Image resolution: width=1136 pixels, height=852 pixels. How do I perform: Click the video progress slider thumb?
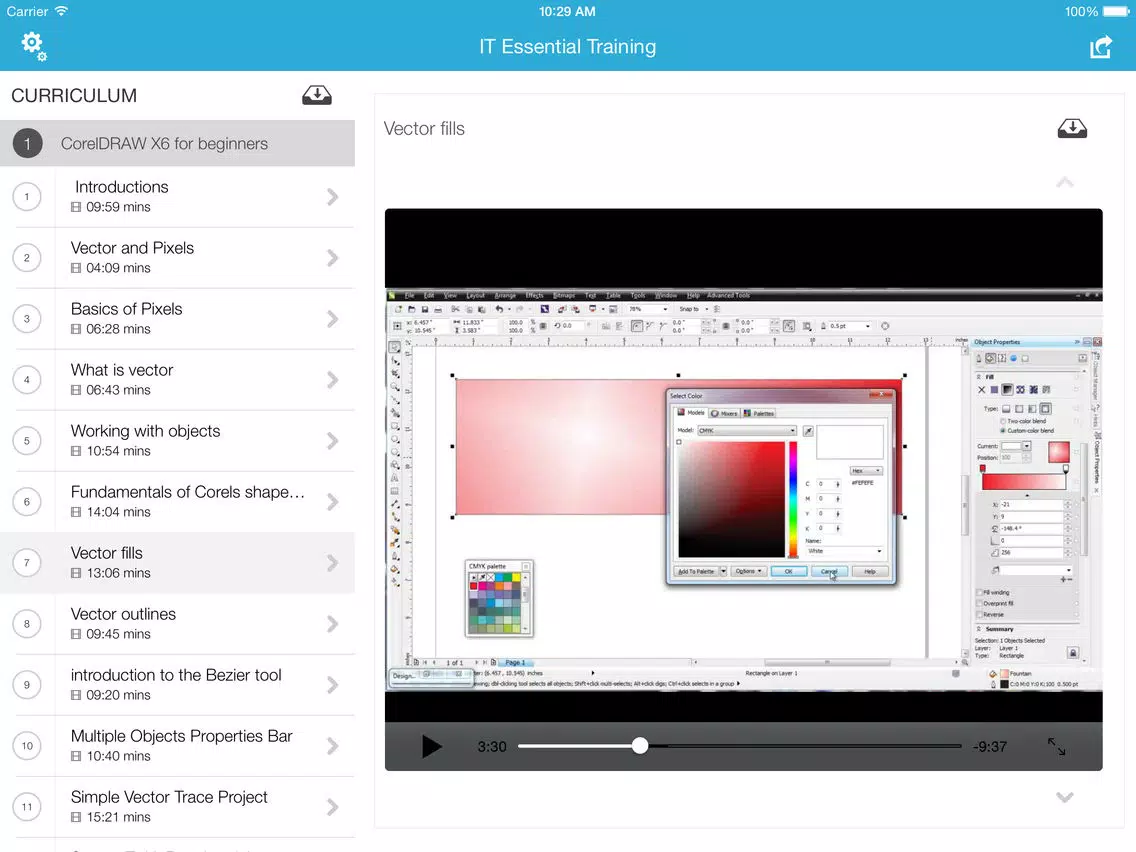coord(640,746)
